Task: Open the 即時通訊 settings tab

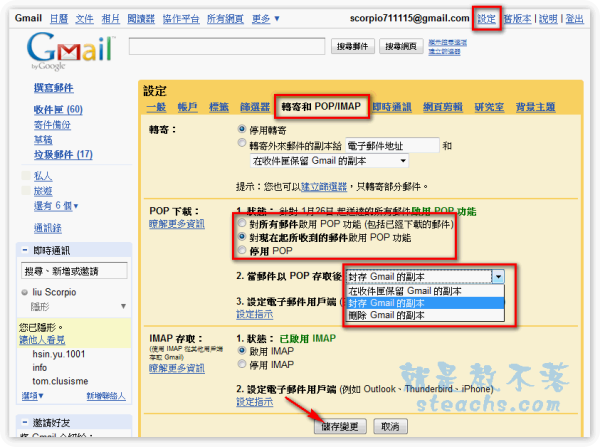Action: pyautogui.click(x=392, y=107)
